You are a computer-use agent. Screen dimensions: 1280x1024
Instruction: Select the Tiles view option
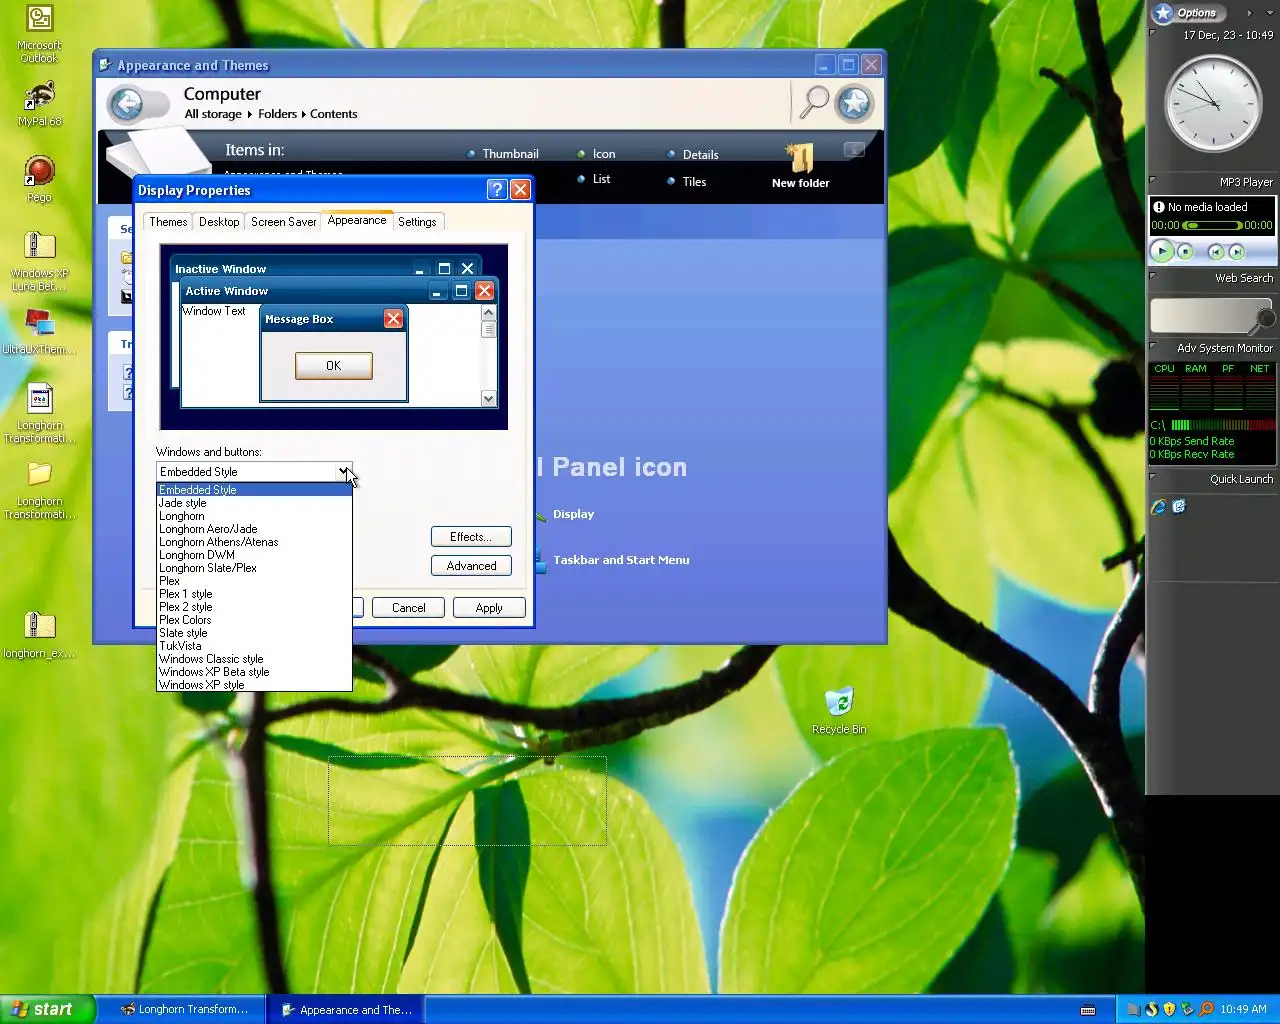pos(687,182)
